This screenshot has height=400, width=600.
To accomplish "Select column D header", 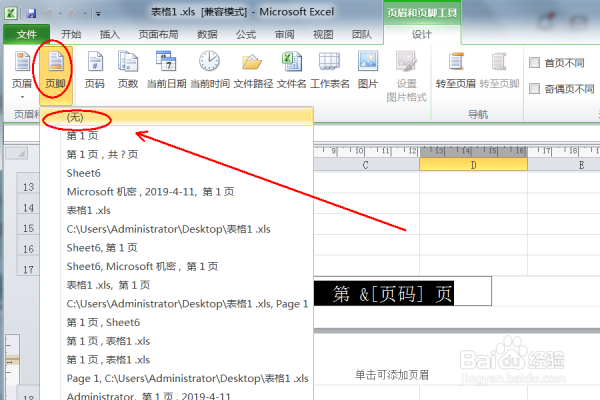I will [x=473, y=165].
